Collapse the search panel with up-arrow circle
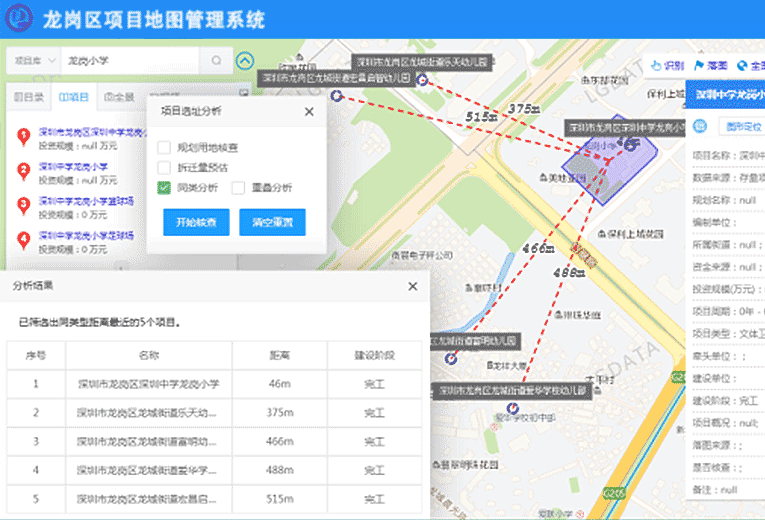 pos(245,61)
